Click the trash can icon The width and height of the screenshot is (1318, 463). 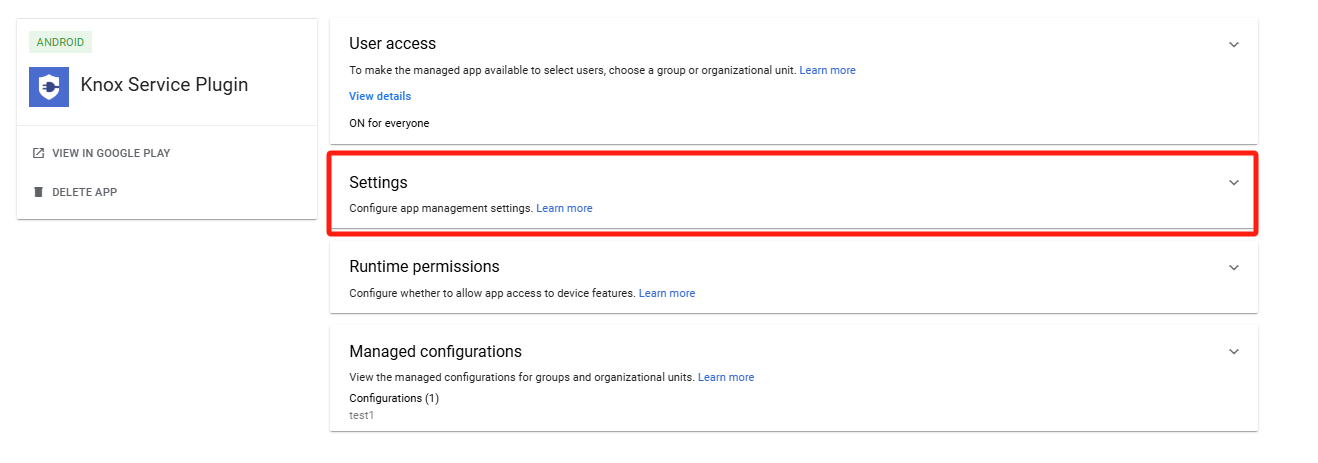point(38,191)
